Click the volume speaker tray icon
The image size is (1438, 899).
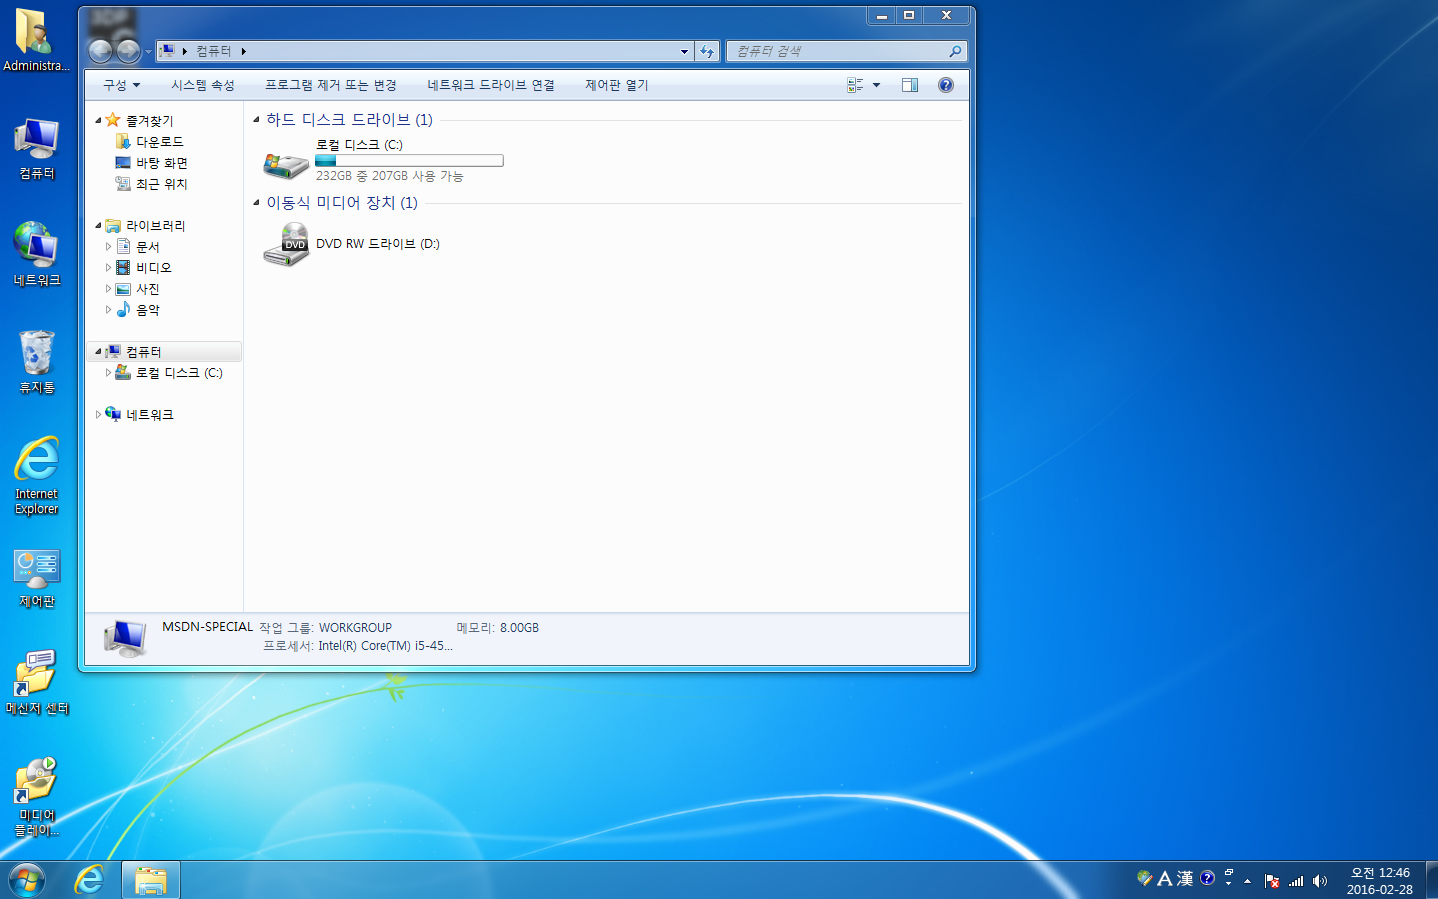click(x=1320, y=881)
